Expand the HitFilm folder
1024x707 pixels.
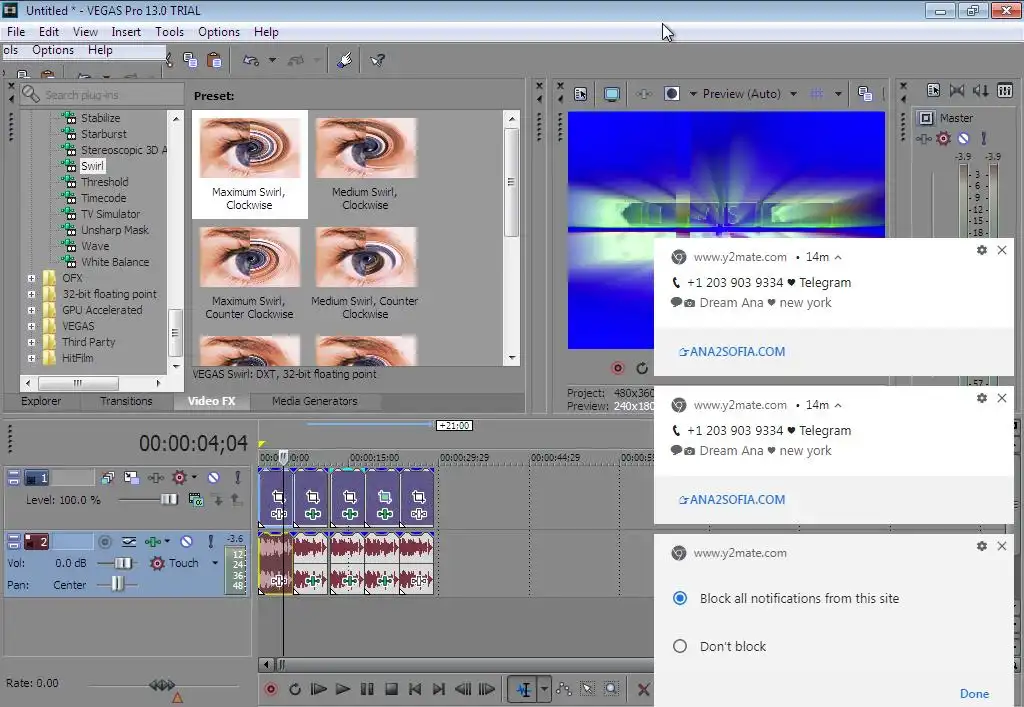click(x=31, y=358)
